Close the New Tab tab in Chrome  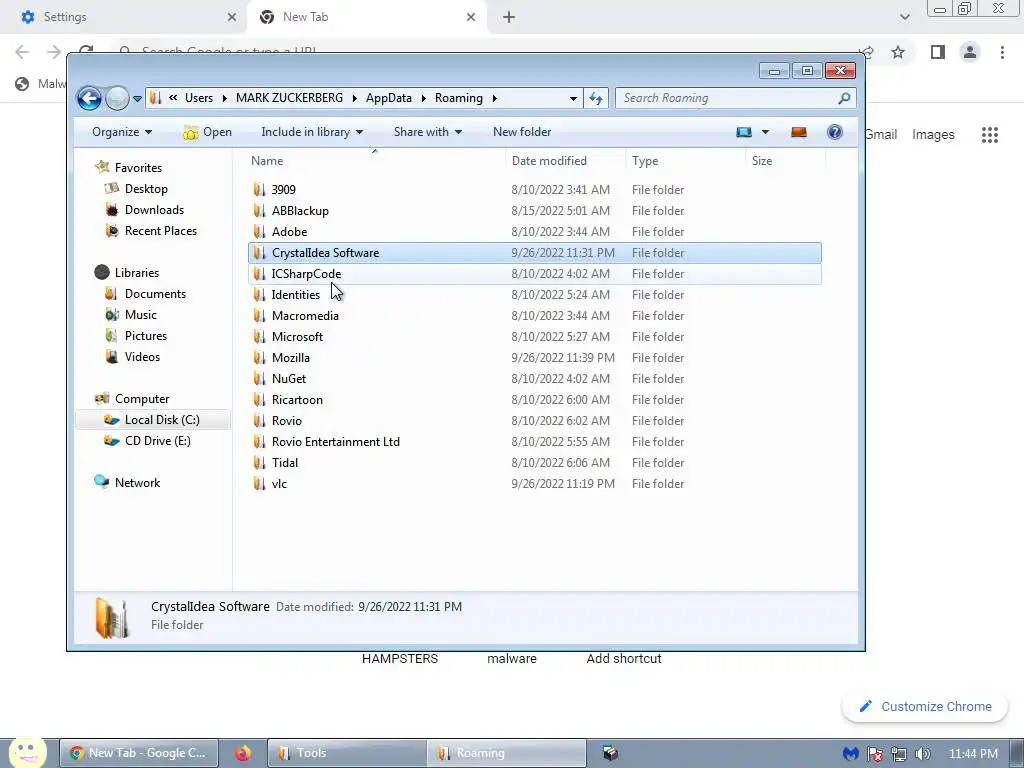click(x=471, y=17)
